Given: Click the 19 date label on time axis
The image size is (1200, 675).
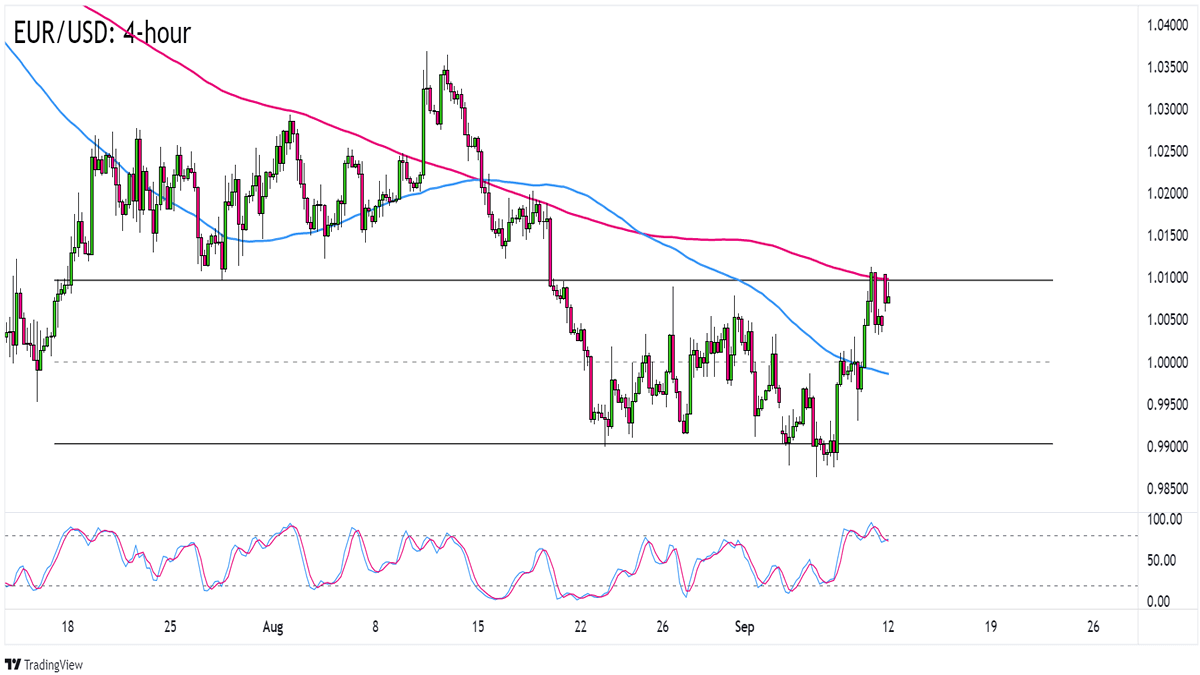Looking at the screenshot, I should 990,627.
